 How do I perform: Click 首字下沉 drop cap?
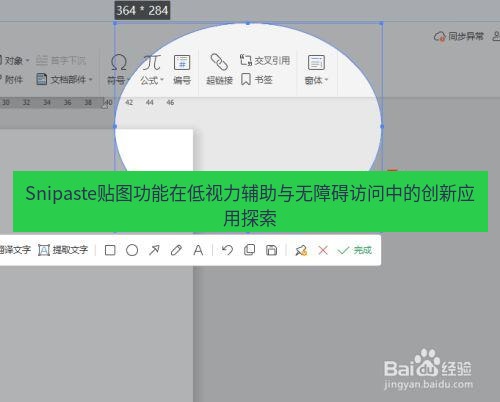pos(61,60)
